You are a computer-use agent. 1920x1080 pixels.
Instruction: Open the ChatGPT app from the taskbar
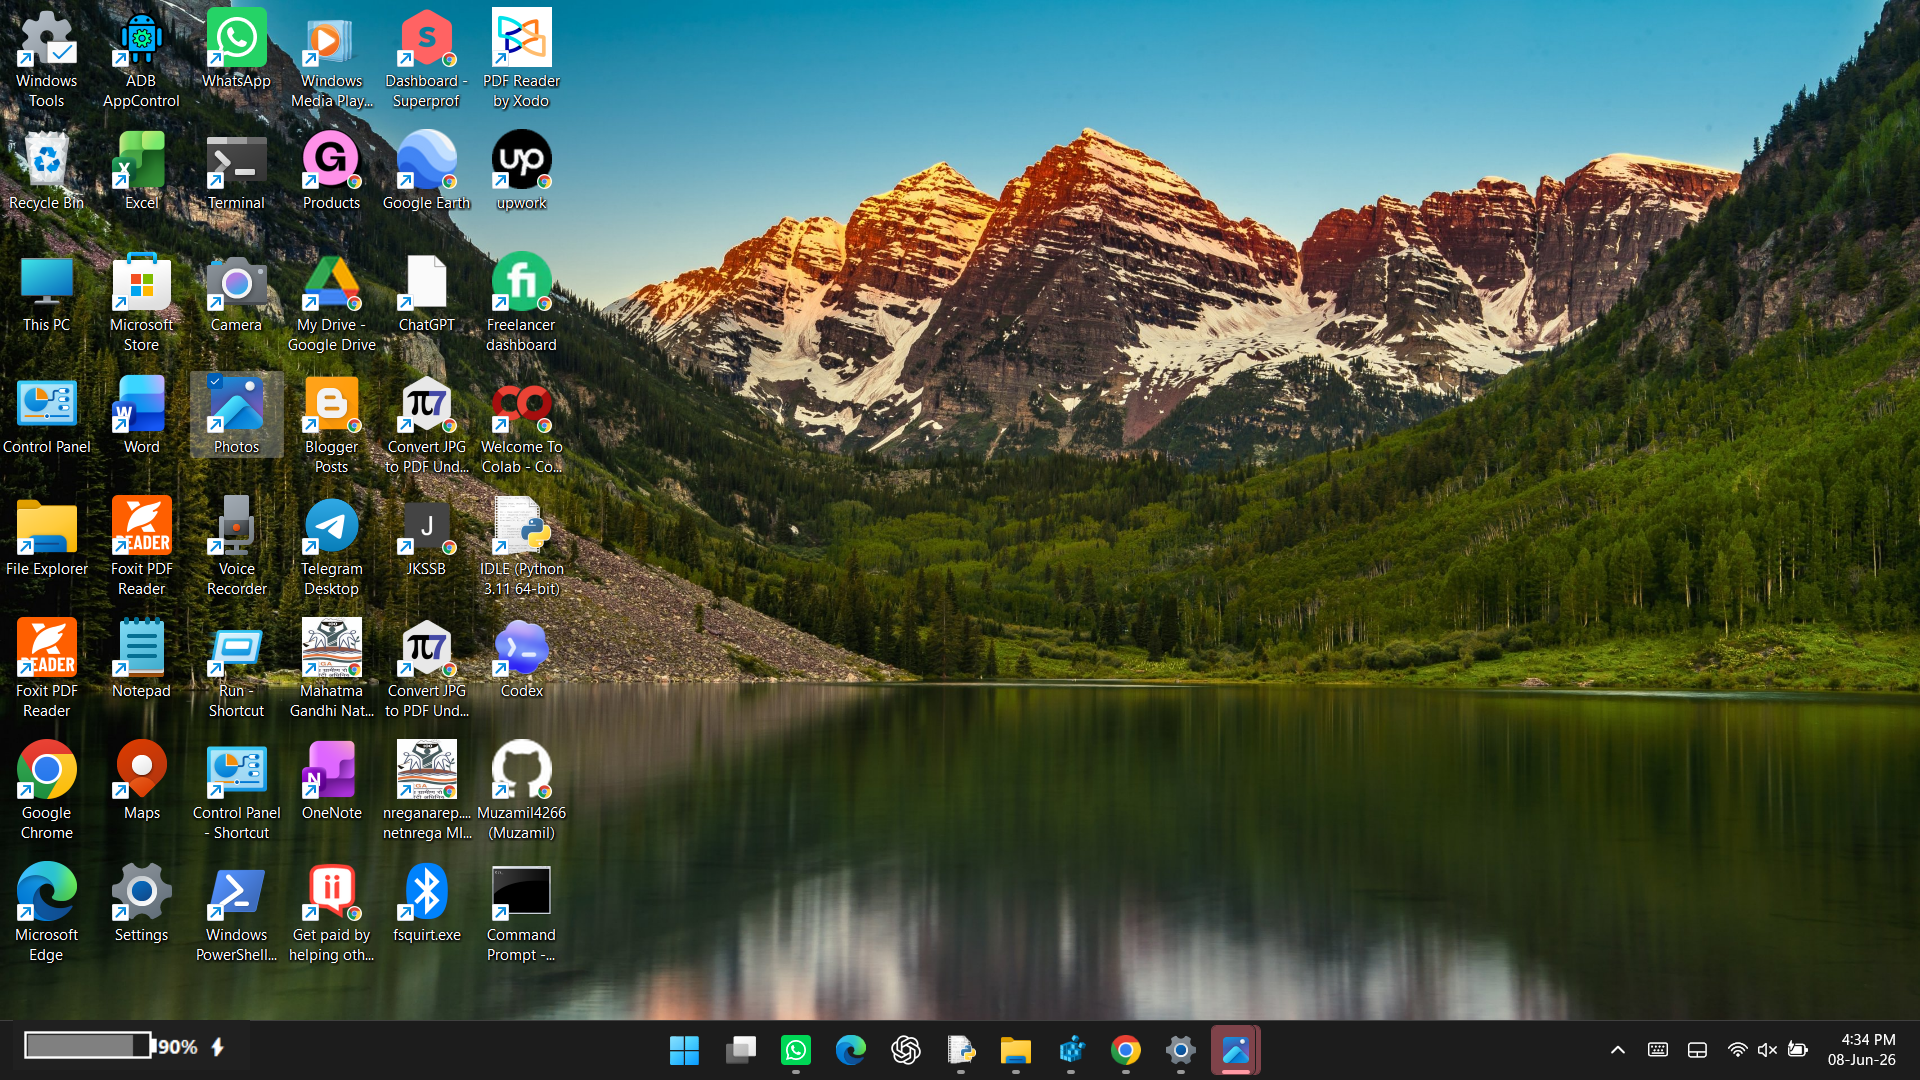coord(906,1050)
